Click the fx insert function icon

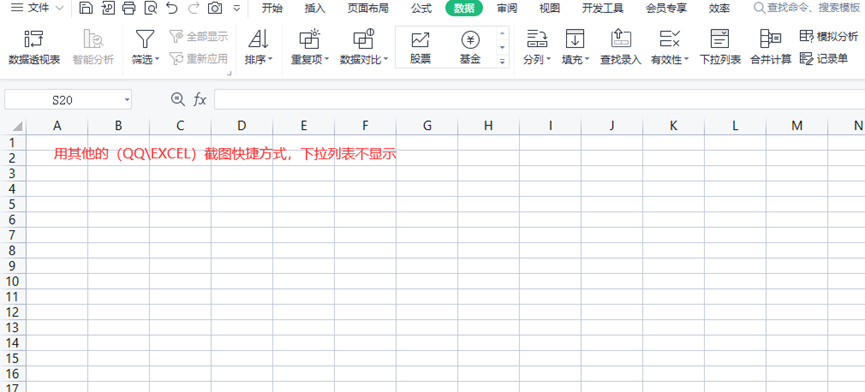pos(200,100)
